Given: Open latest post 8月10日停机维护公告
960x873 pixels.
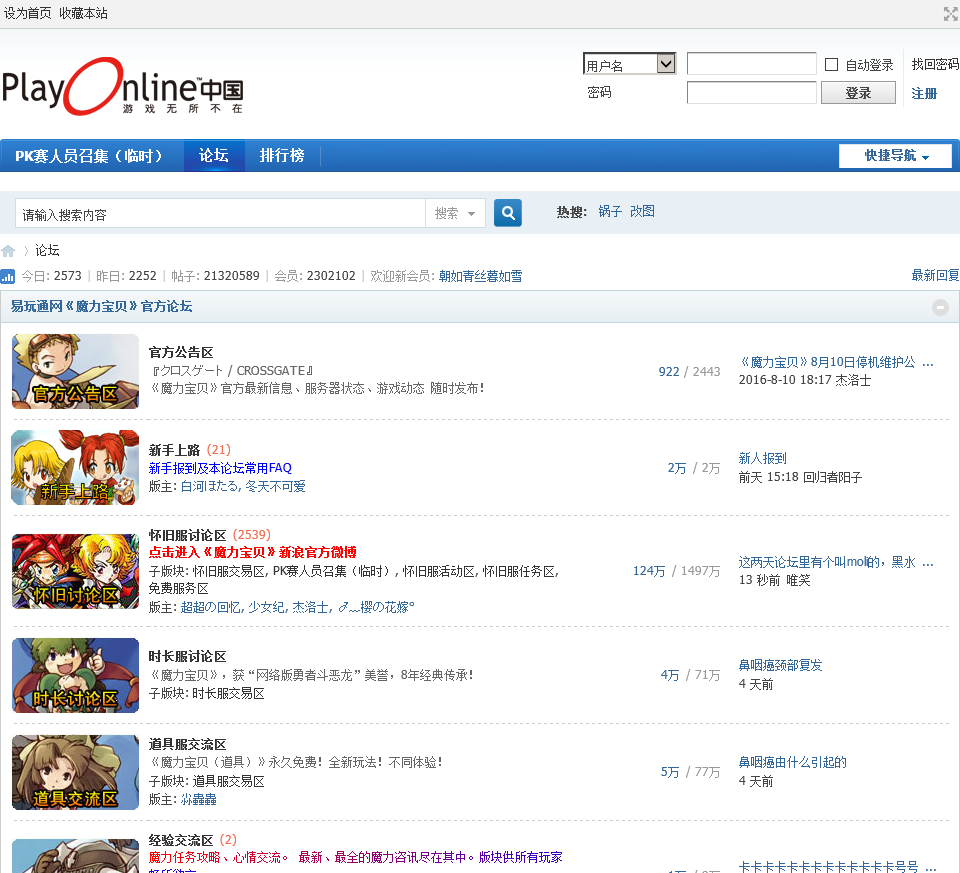Looking at the screenshot, I should coord(836,362).
